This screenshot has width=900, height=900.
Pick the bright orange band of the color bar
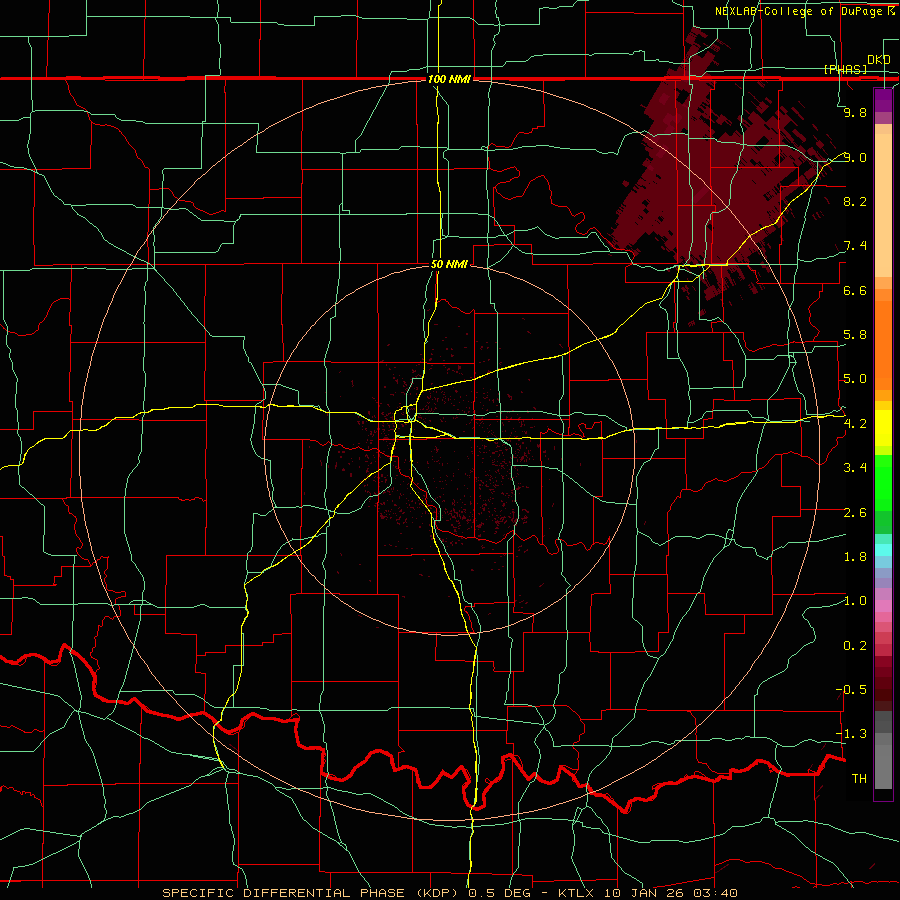[883, 344]
